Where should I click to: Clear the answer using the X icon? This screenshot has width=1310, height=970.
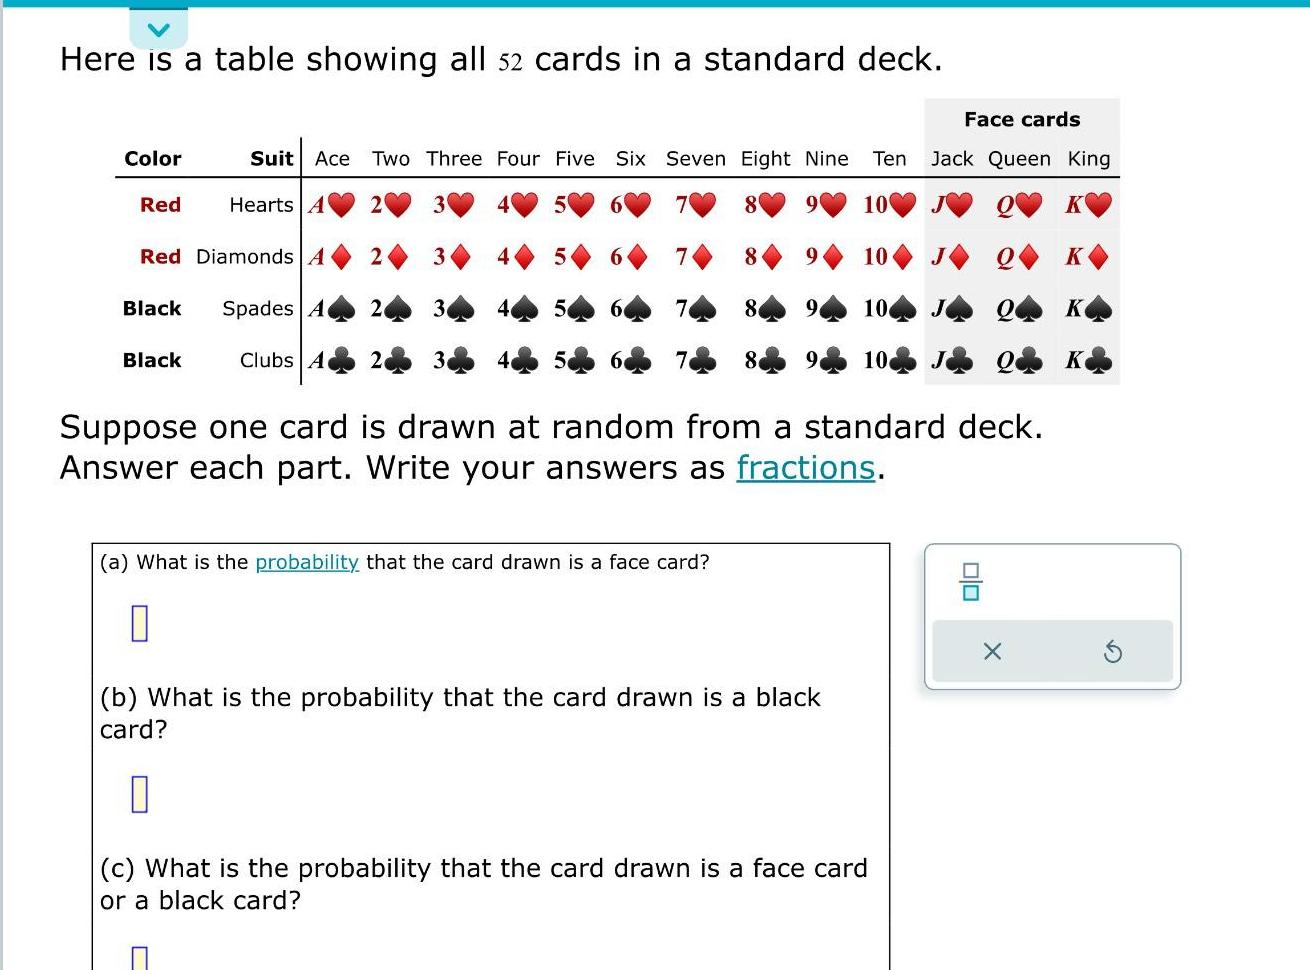[x=991, y=651]
